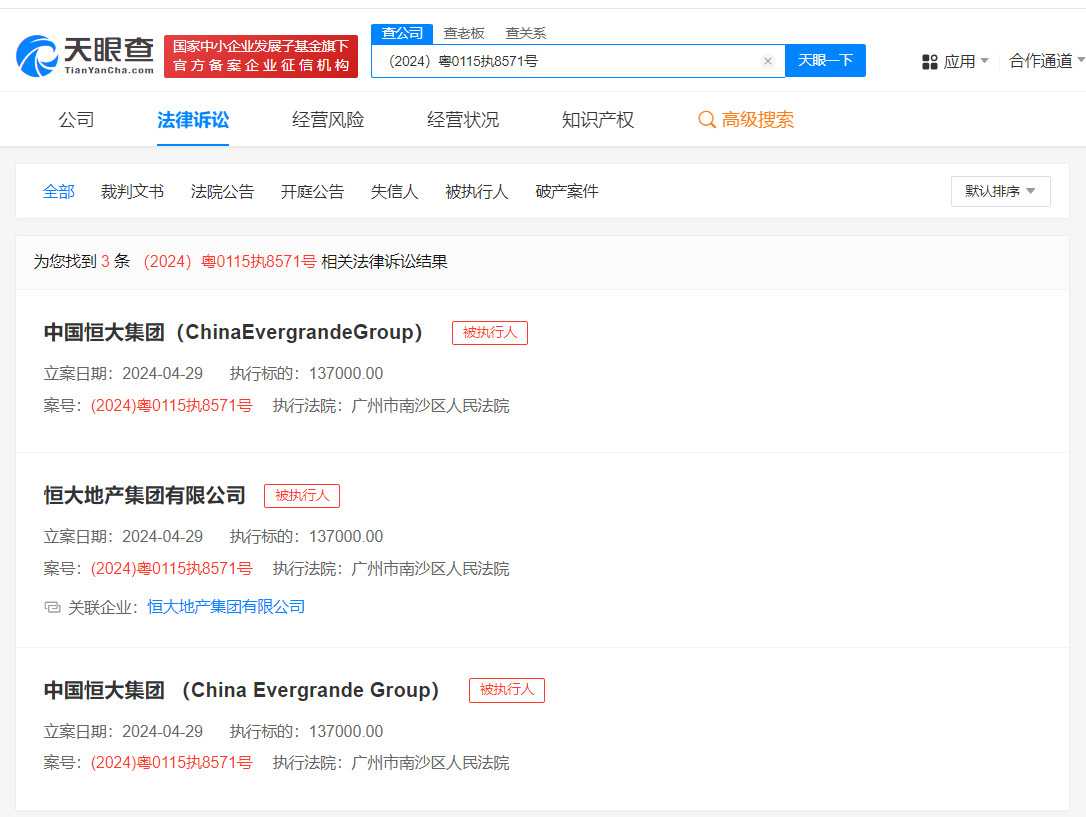Switch to the 公司 tab

tap(76, 120)
